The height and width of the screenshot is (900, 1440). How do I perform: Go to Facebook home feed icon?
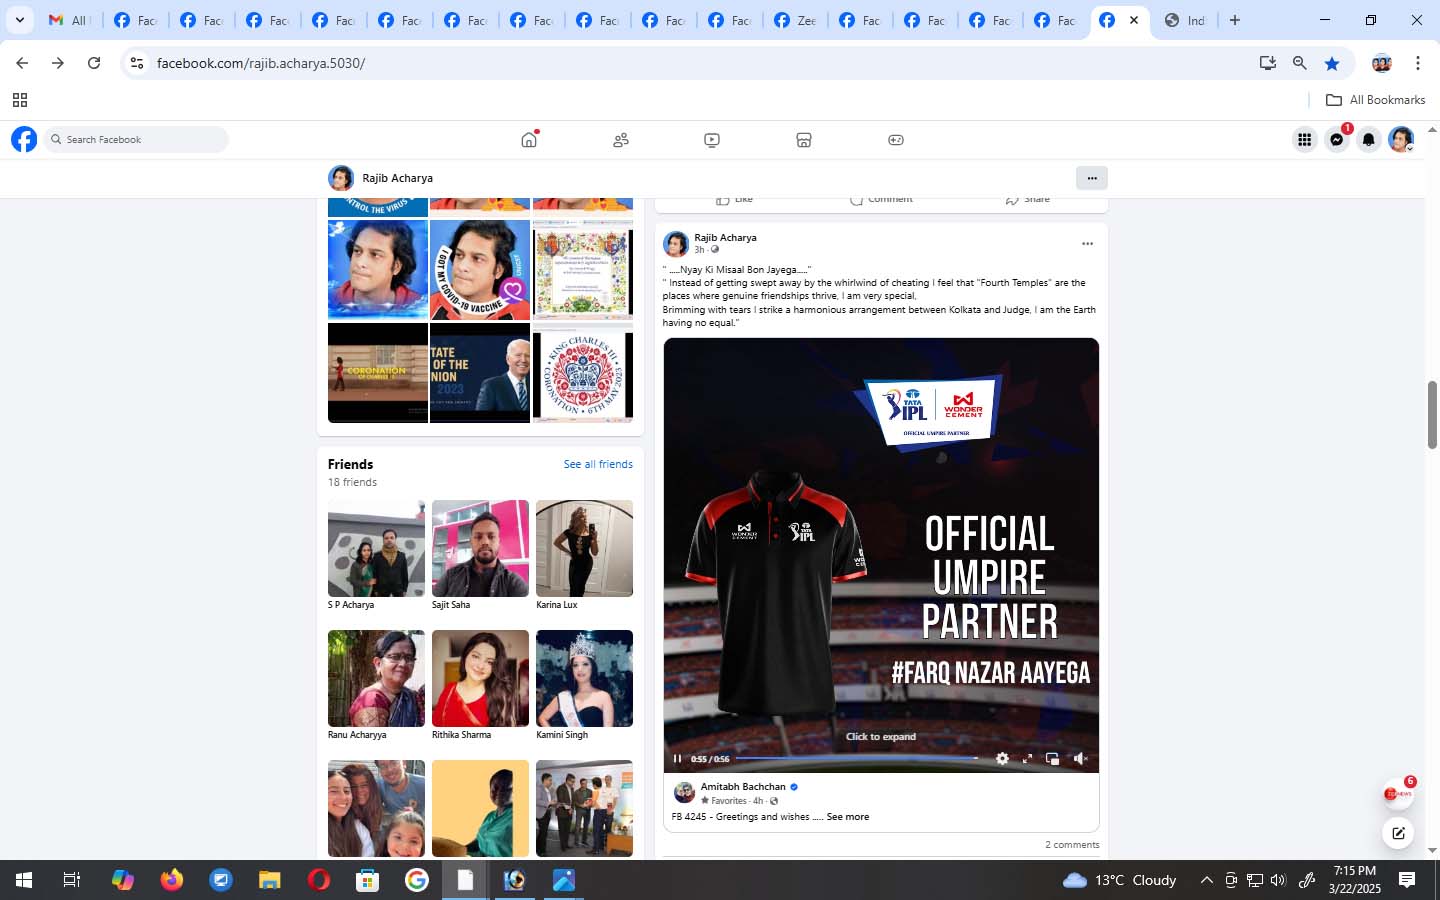(x=529, y=140)
